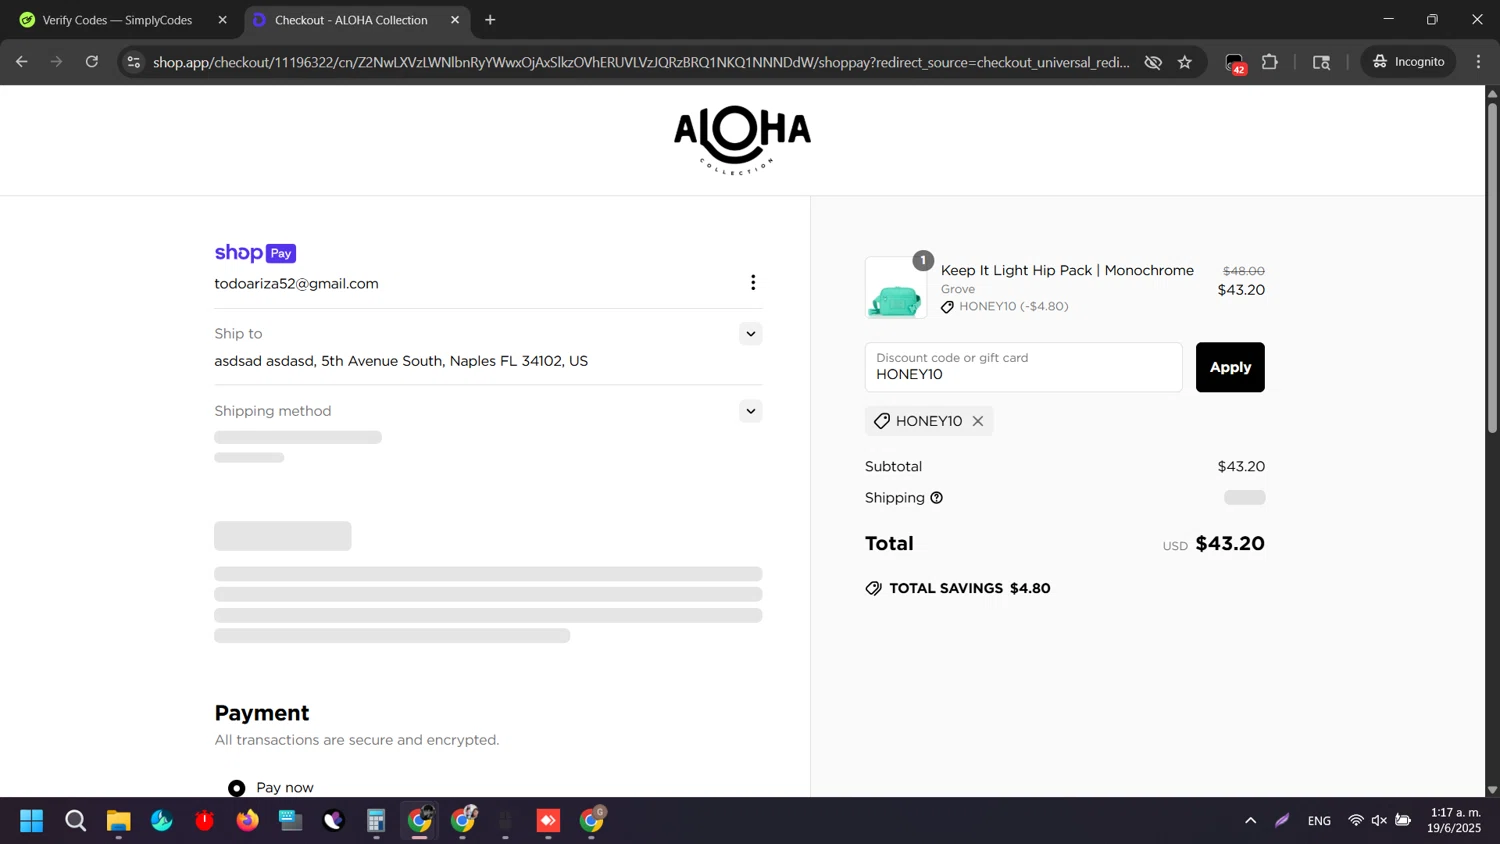Viewport: 1500px width, 844px height.
Task: Click the page vertical scrollbar thumb
Action: click(x=1492, y=266)
